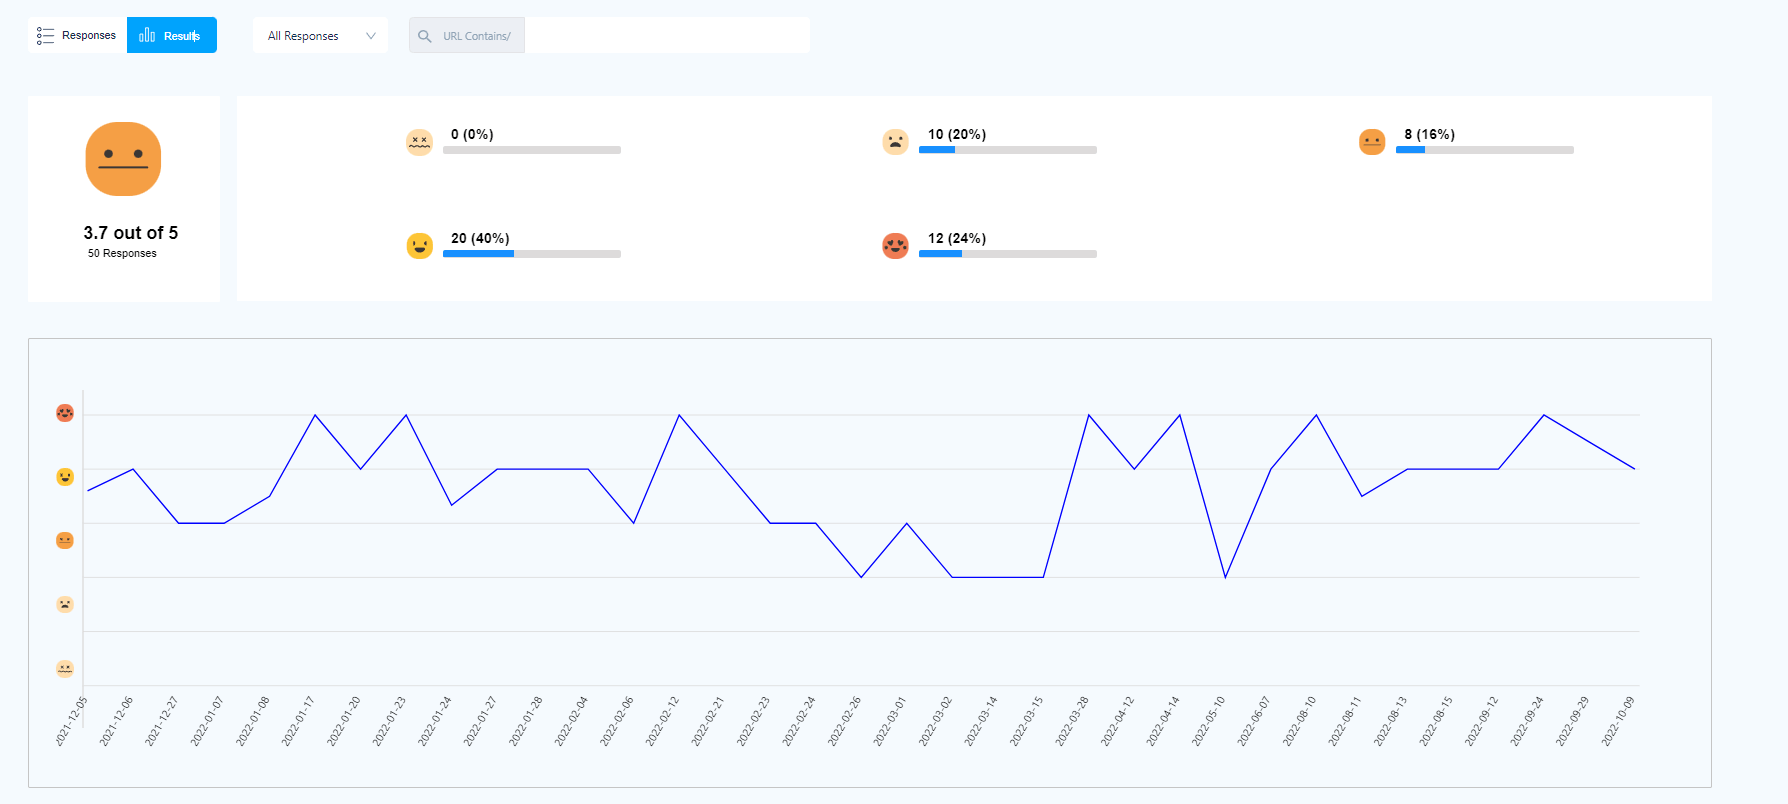Click the heart-eyes emoji on chart y-axis

(65, 413)
